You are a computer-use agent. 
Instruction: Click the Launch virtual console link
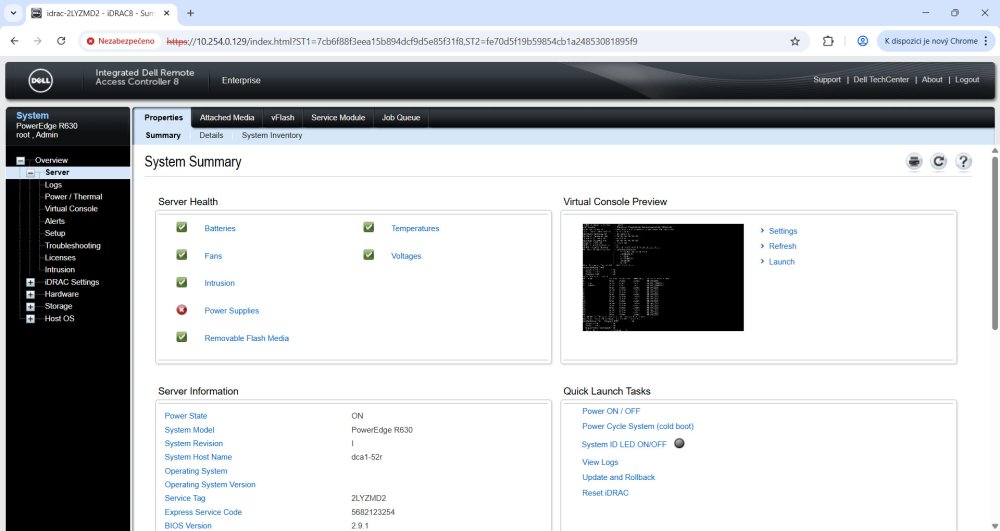point(781,262)
